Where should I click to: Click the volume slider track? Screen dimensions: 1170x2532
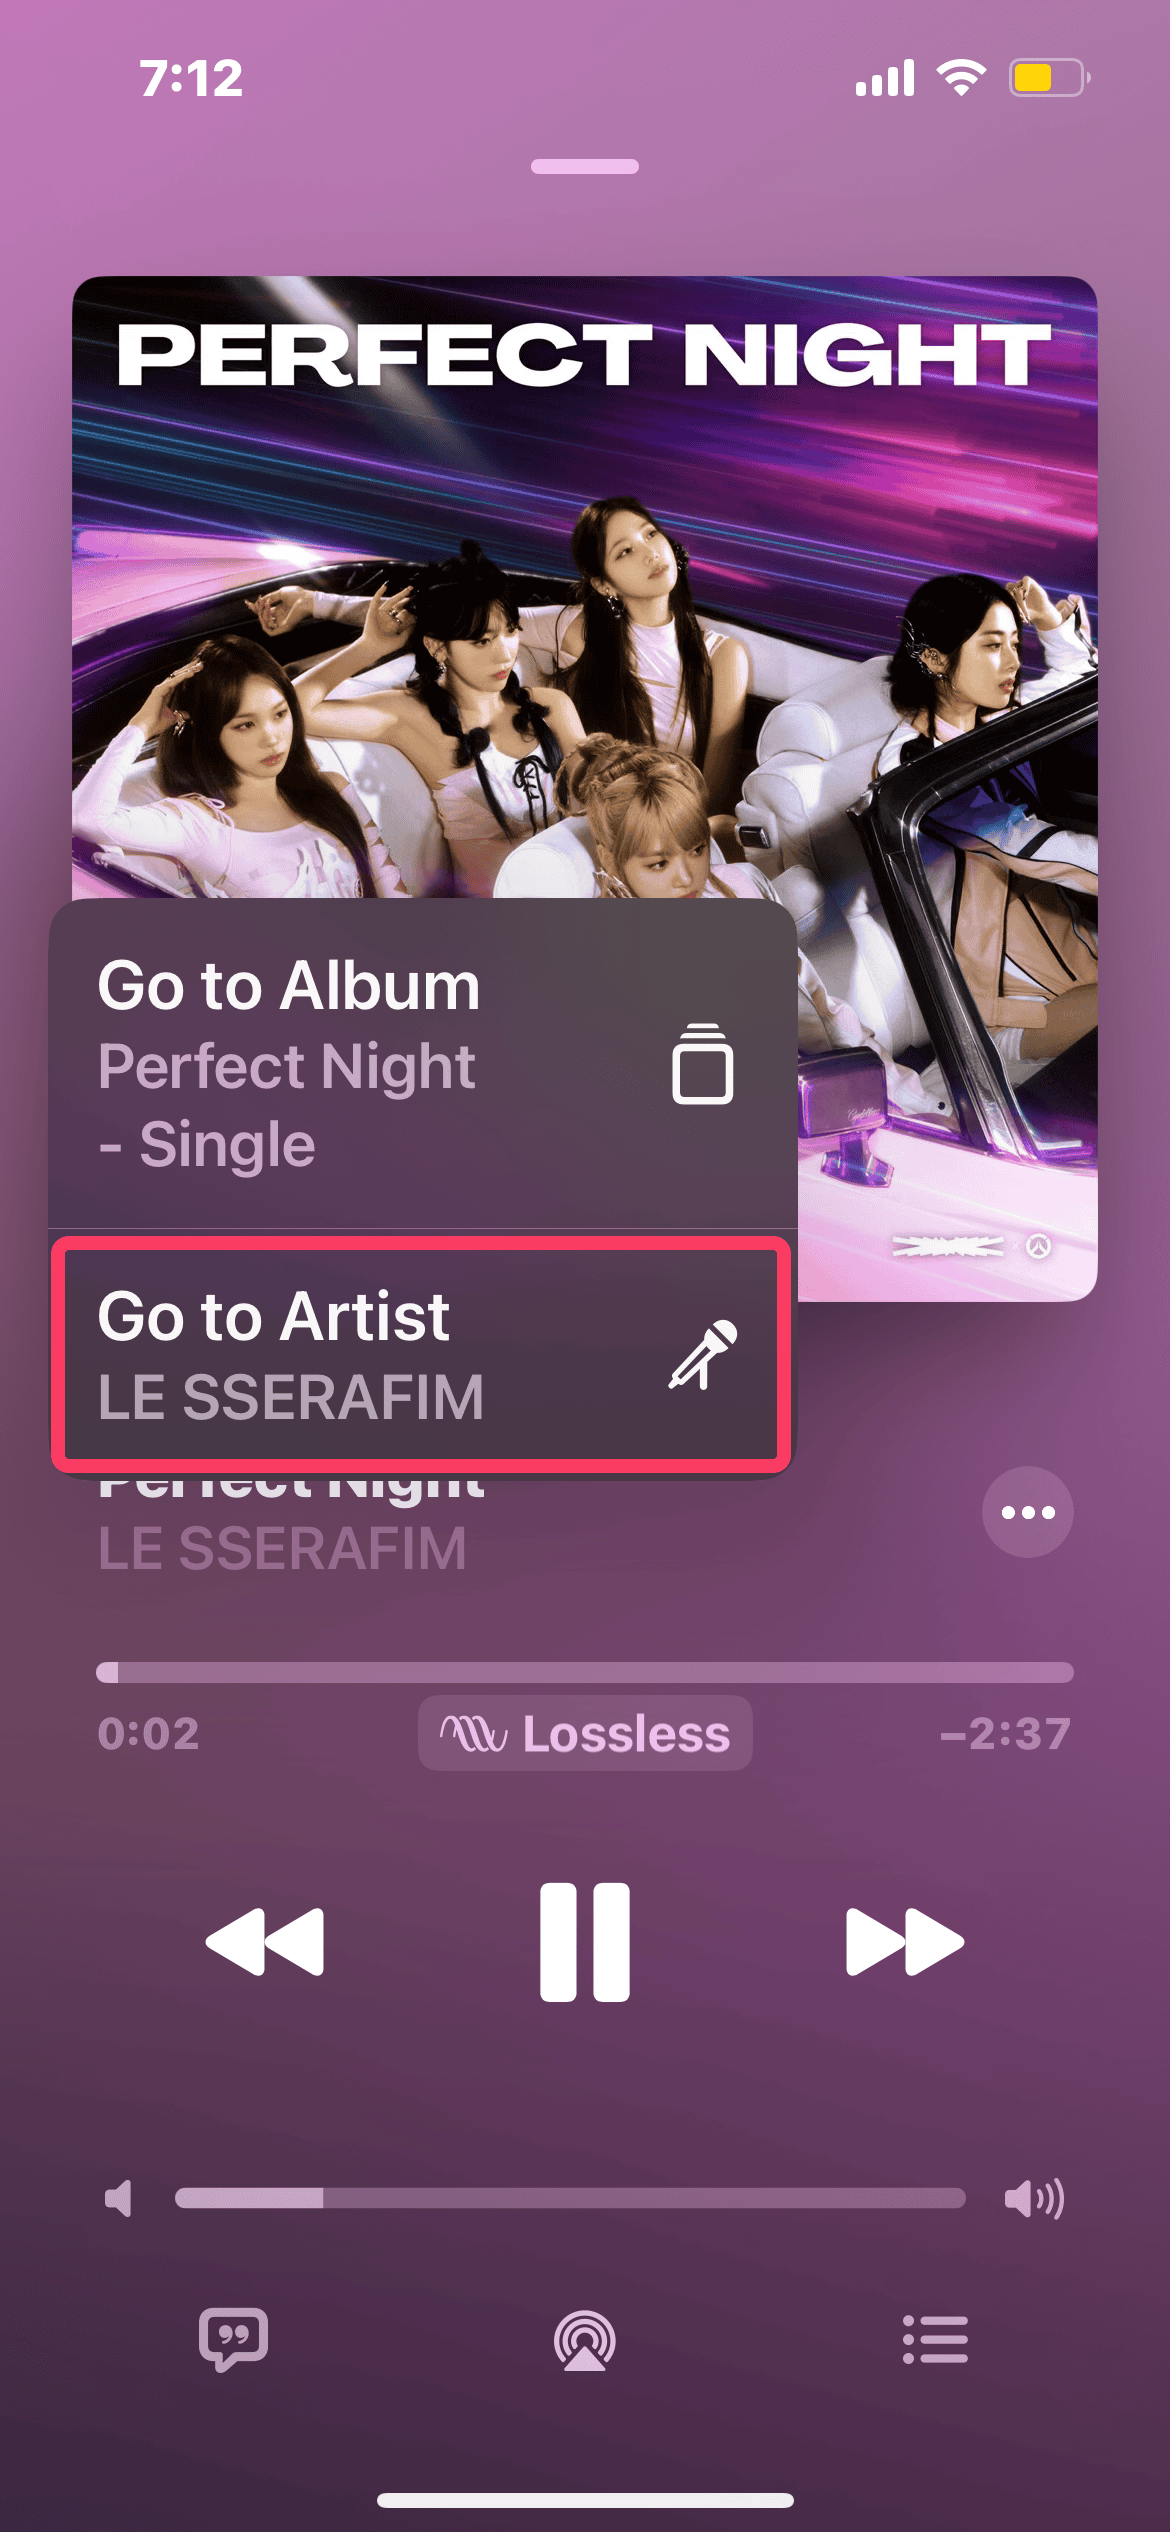point(570,2198)
